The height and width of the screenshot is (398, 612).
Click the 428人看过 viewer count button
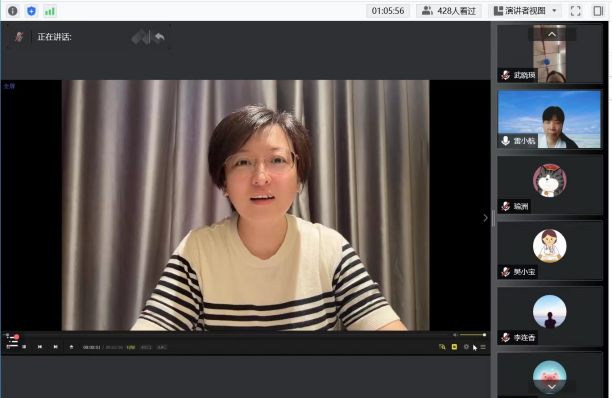point(449,11)
